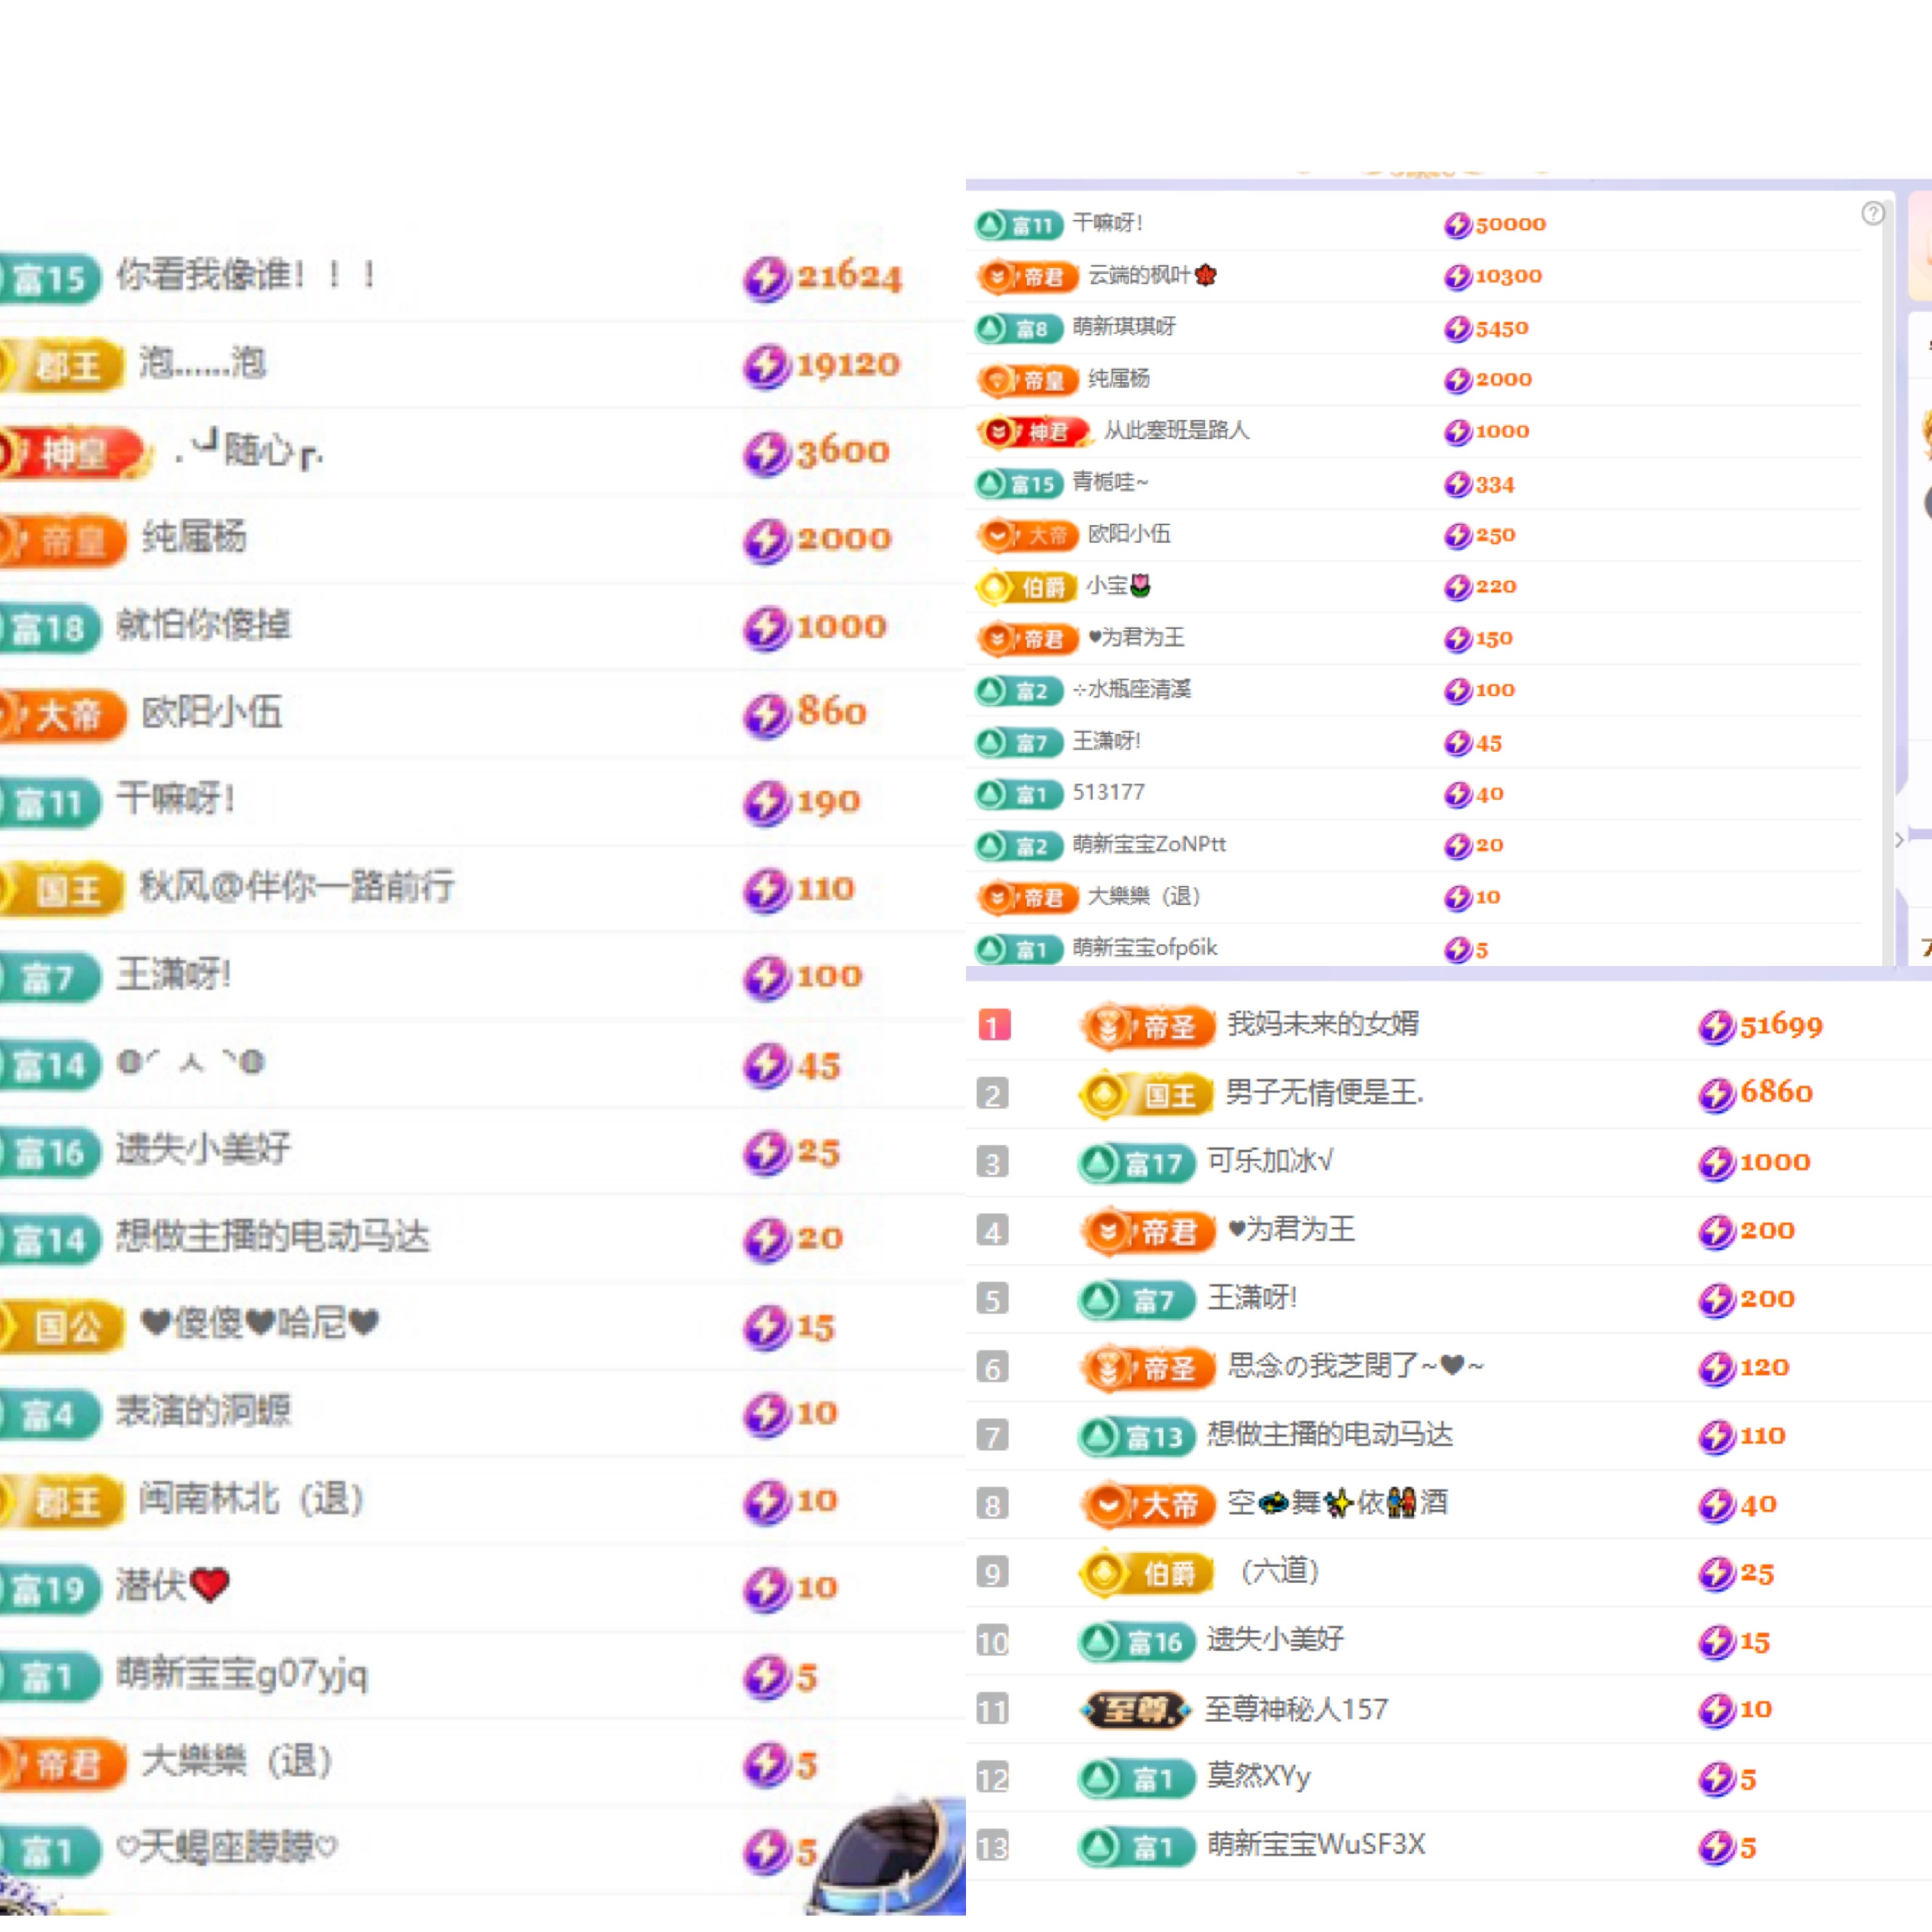Screen dimensions: 1932x1932
Task: Open the user 至尊神秘人157
Action: (x=1297, y=1711)
